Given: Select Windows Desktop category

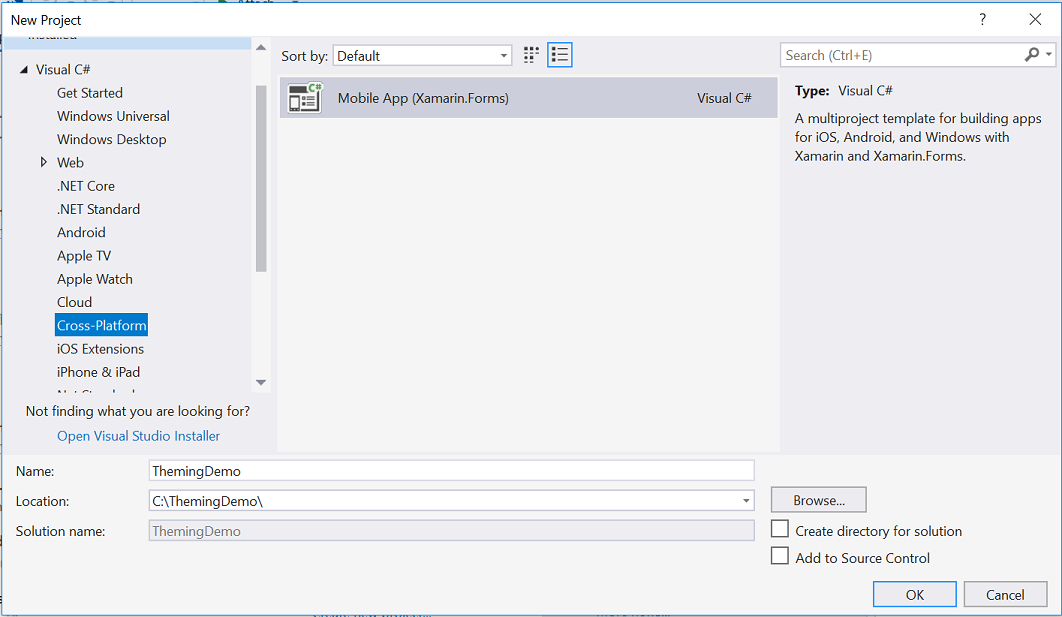Looking at the screenshot, I should pyautogui.click(x=112, y=140).
